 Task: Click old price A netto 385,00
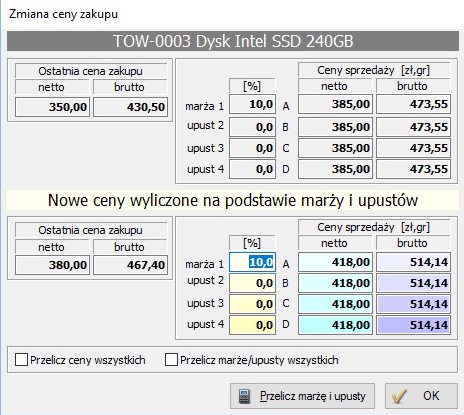tap(335, 104)
